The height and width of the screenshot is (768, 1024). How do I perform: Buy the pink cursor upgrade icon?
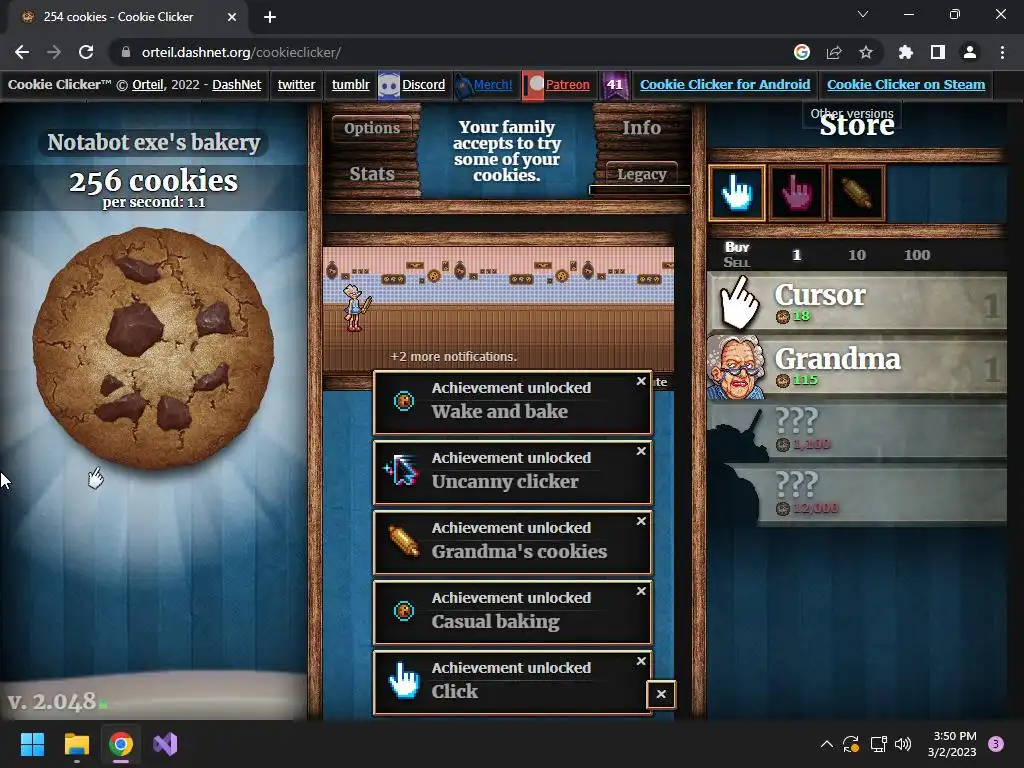pyautogui.click(x=796, y=193)
